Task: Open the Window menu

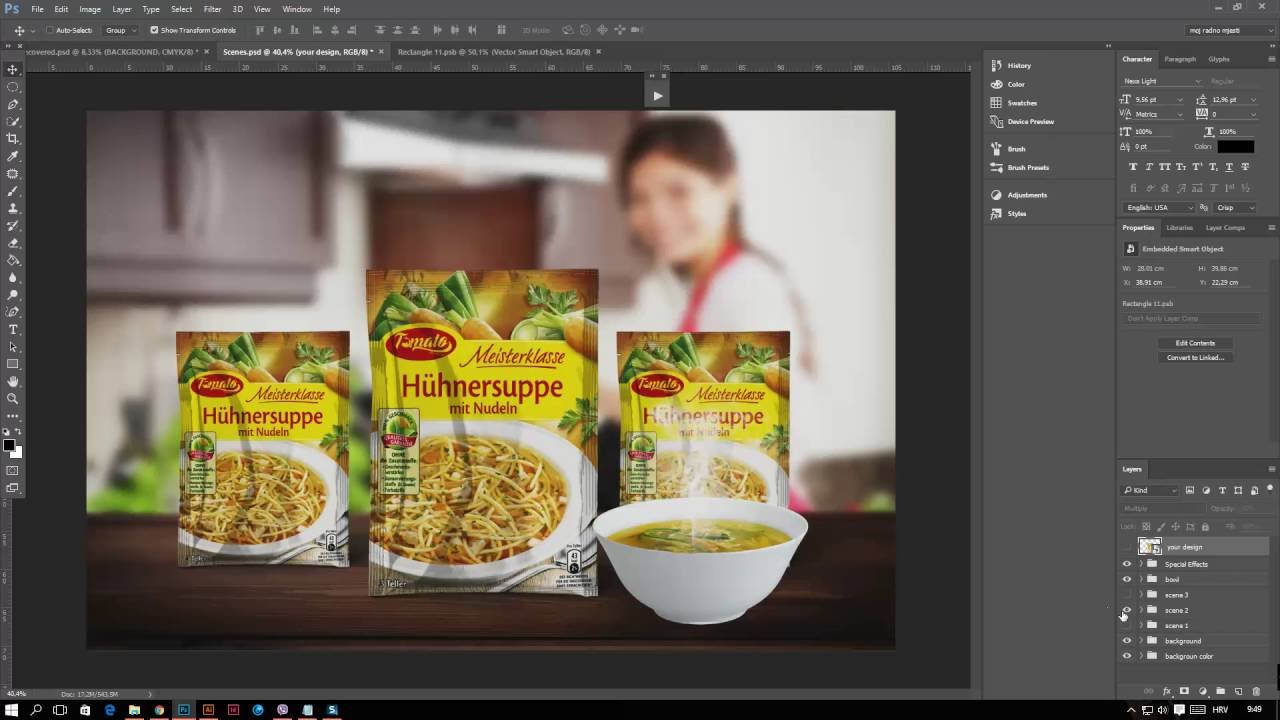Action: tap(297, 9)
